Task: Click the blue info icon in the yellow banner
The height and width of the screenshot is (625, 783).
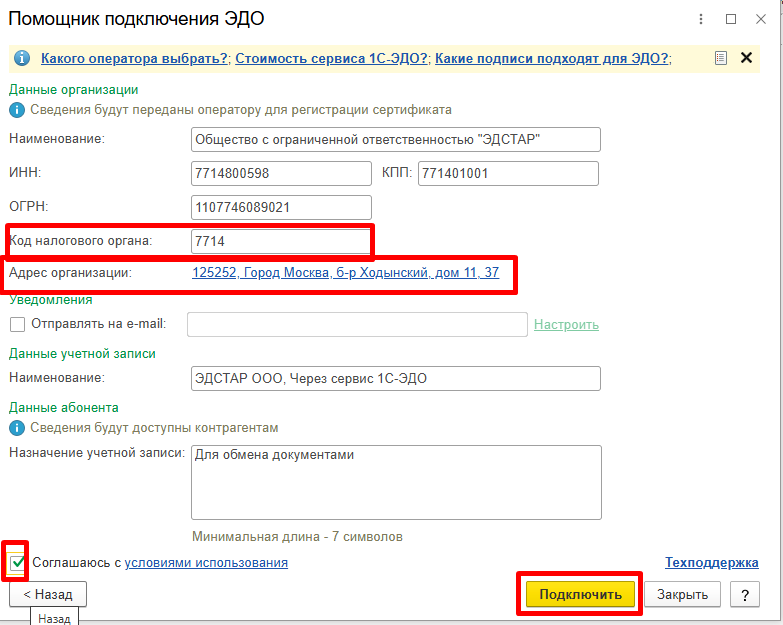Action: [21, 58]
